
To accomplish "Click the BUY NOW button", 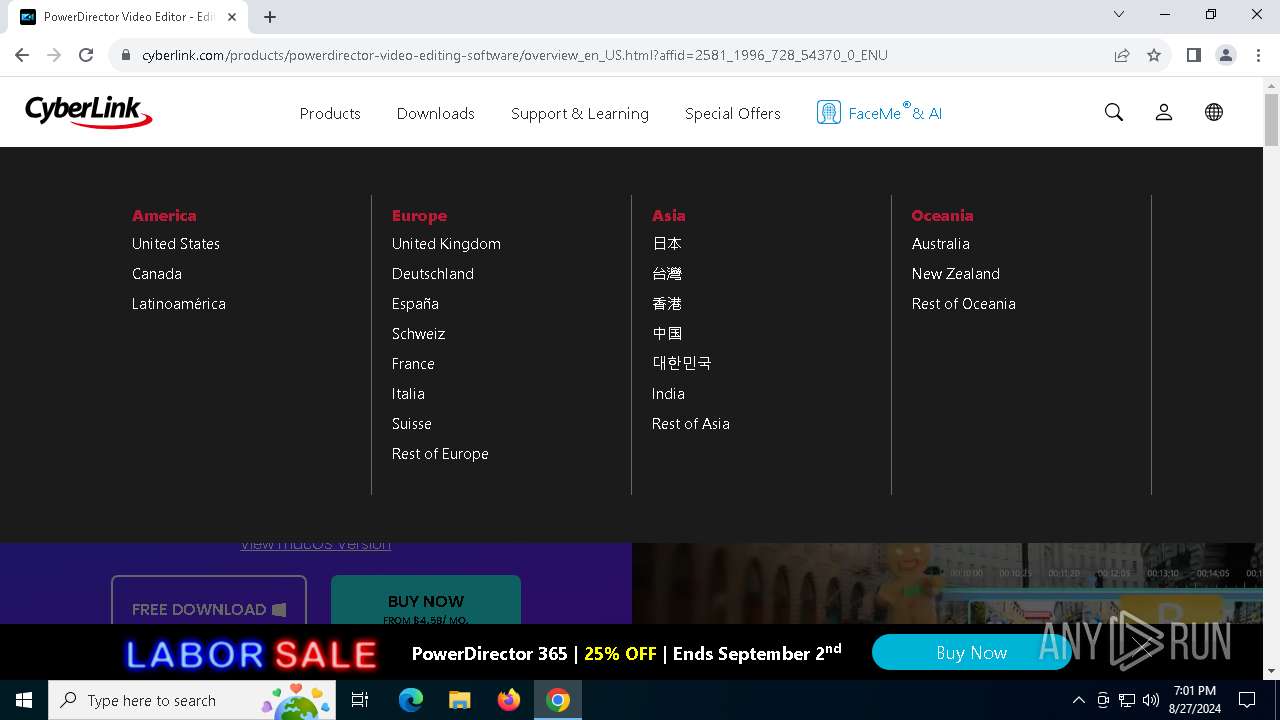I will point(426,600).
